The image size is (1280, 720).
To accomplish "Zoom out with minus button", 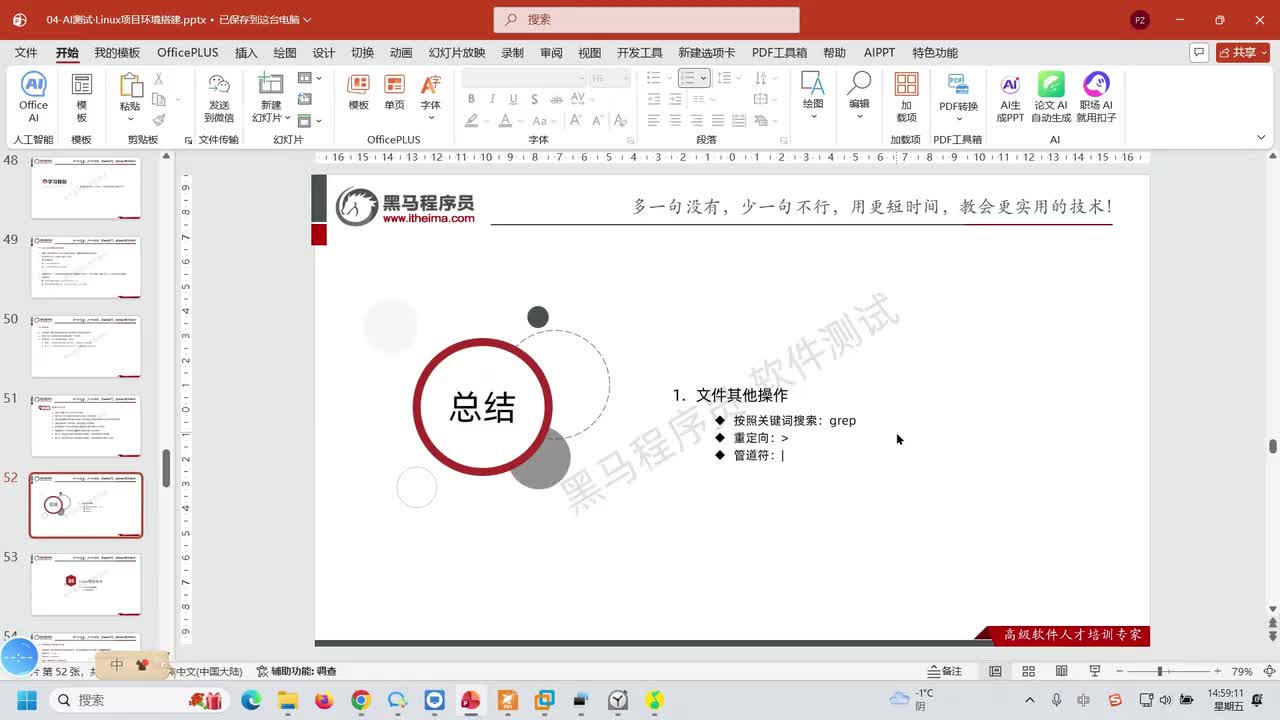I will 1120,671.
